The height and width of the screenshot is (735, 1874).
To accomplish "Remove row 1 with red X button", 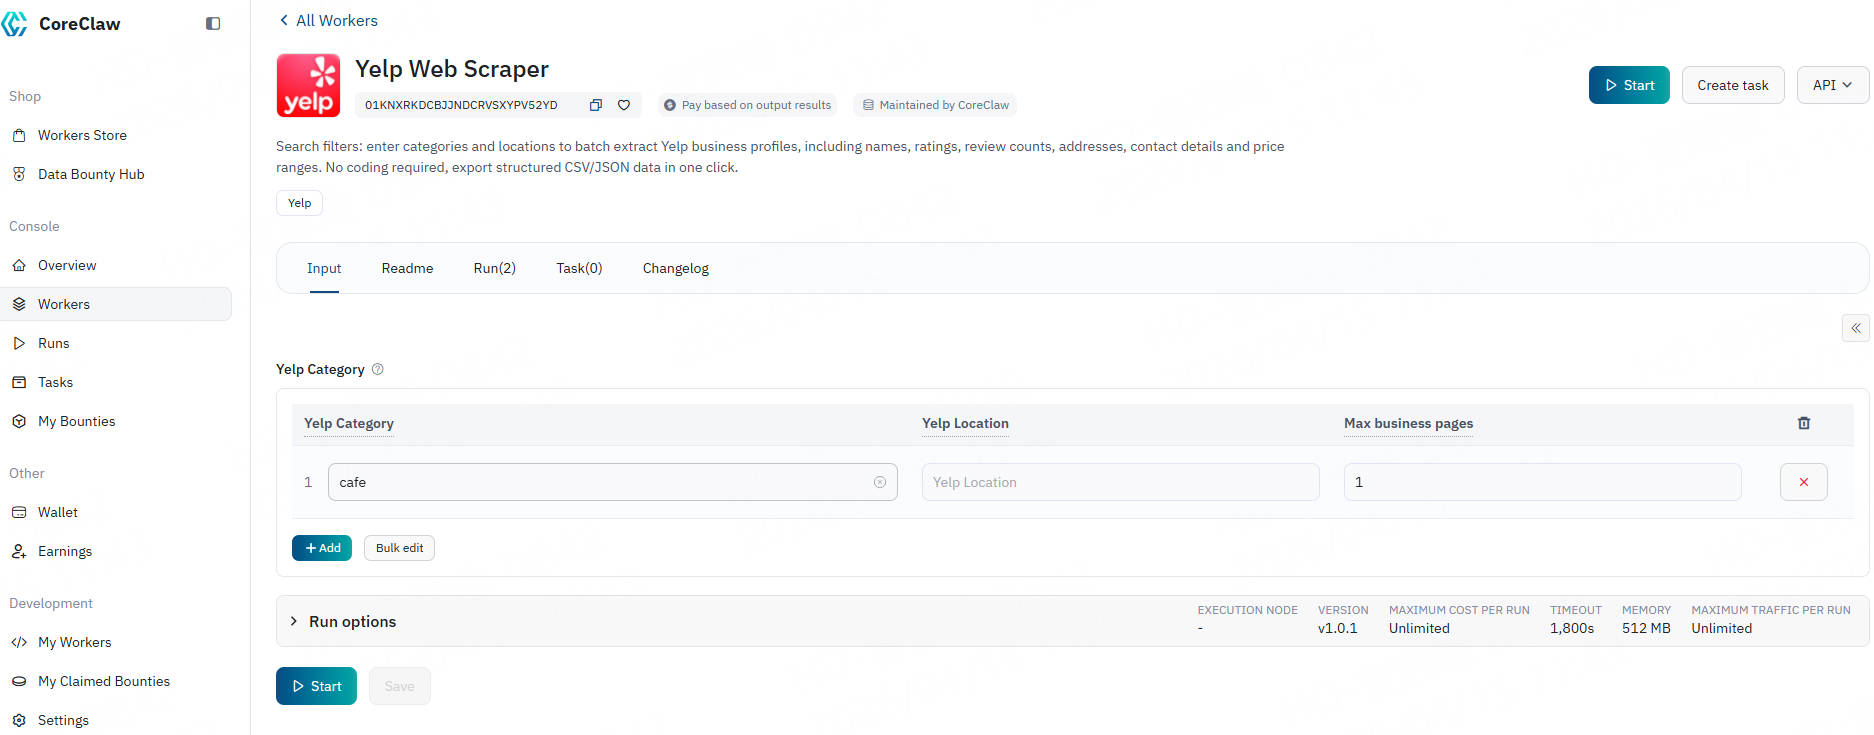I will pyautogui.click(x=1803, y=482).
